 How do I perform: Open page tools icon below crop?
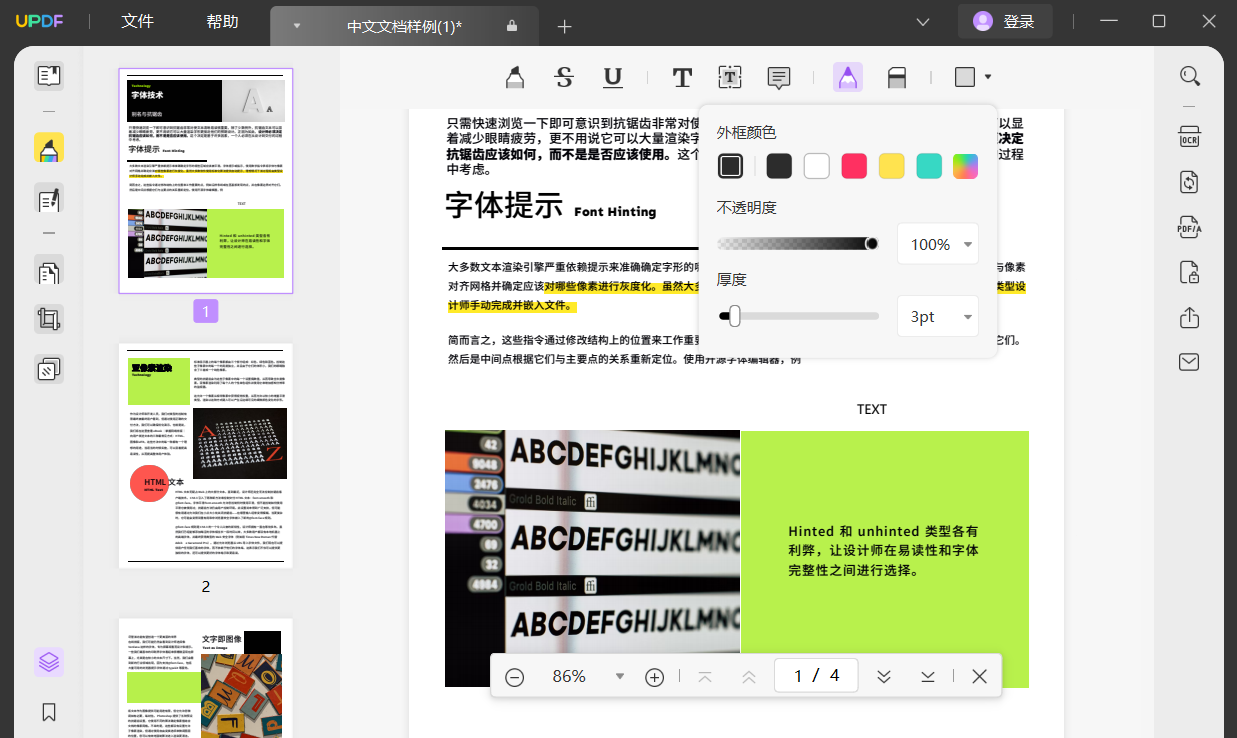[x=49, y=369]
